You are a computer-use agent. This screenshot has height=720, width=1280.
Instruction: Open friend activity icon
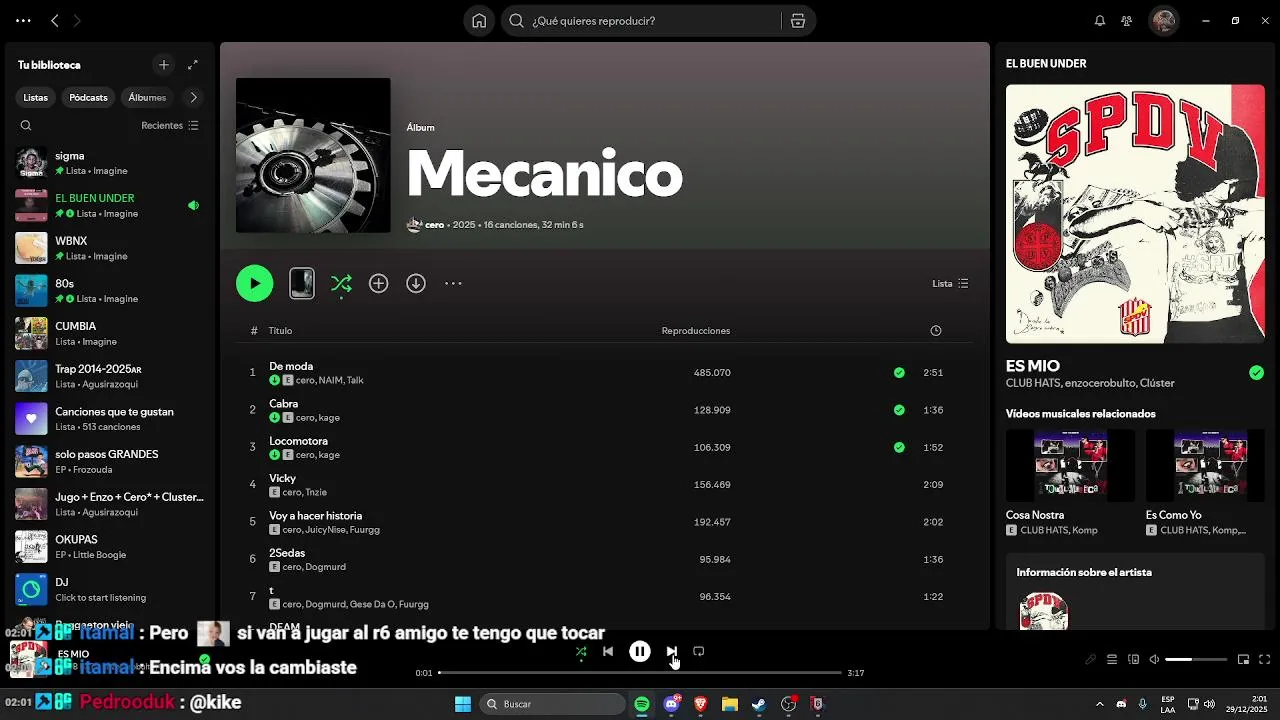pos(1127,21)
